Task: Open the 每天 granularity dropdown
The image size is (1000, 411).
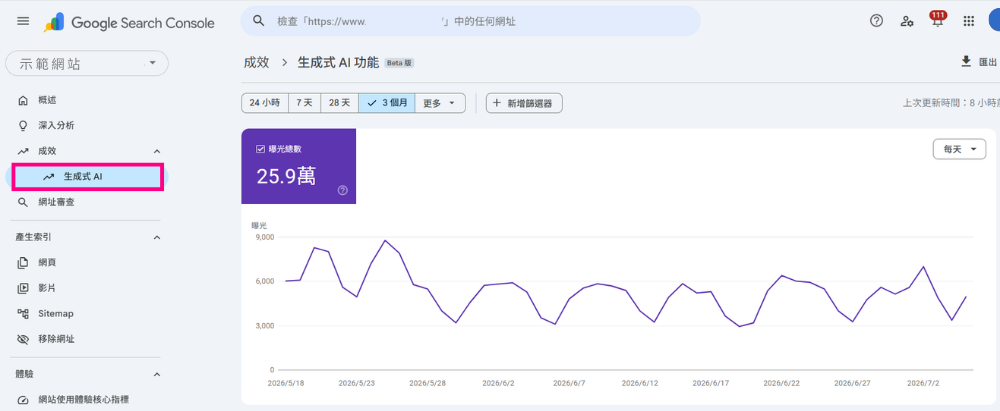Action: point(959,149)
